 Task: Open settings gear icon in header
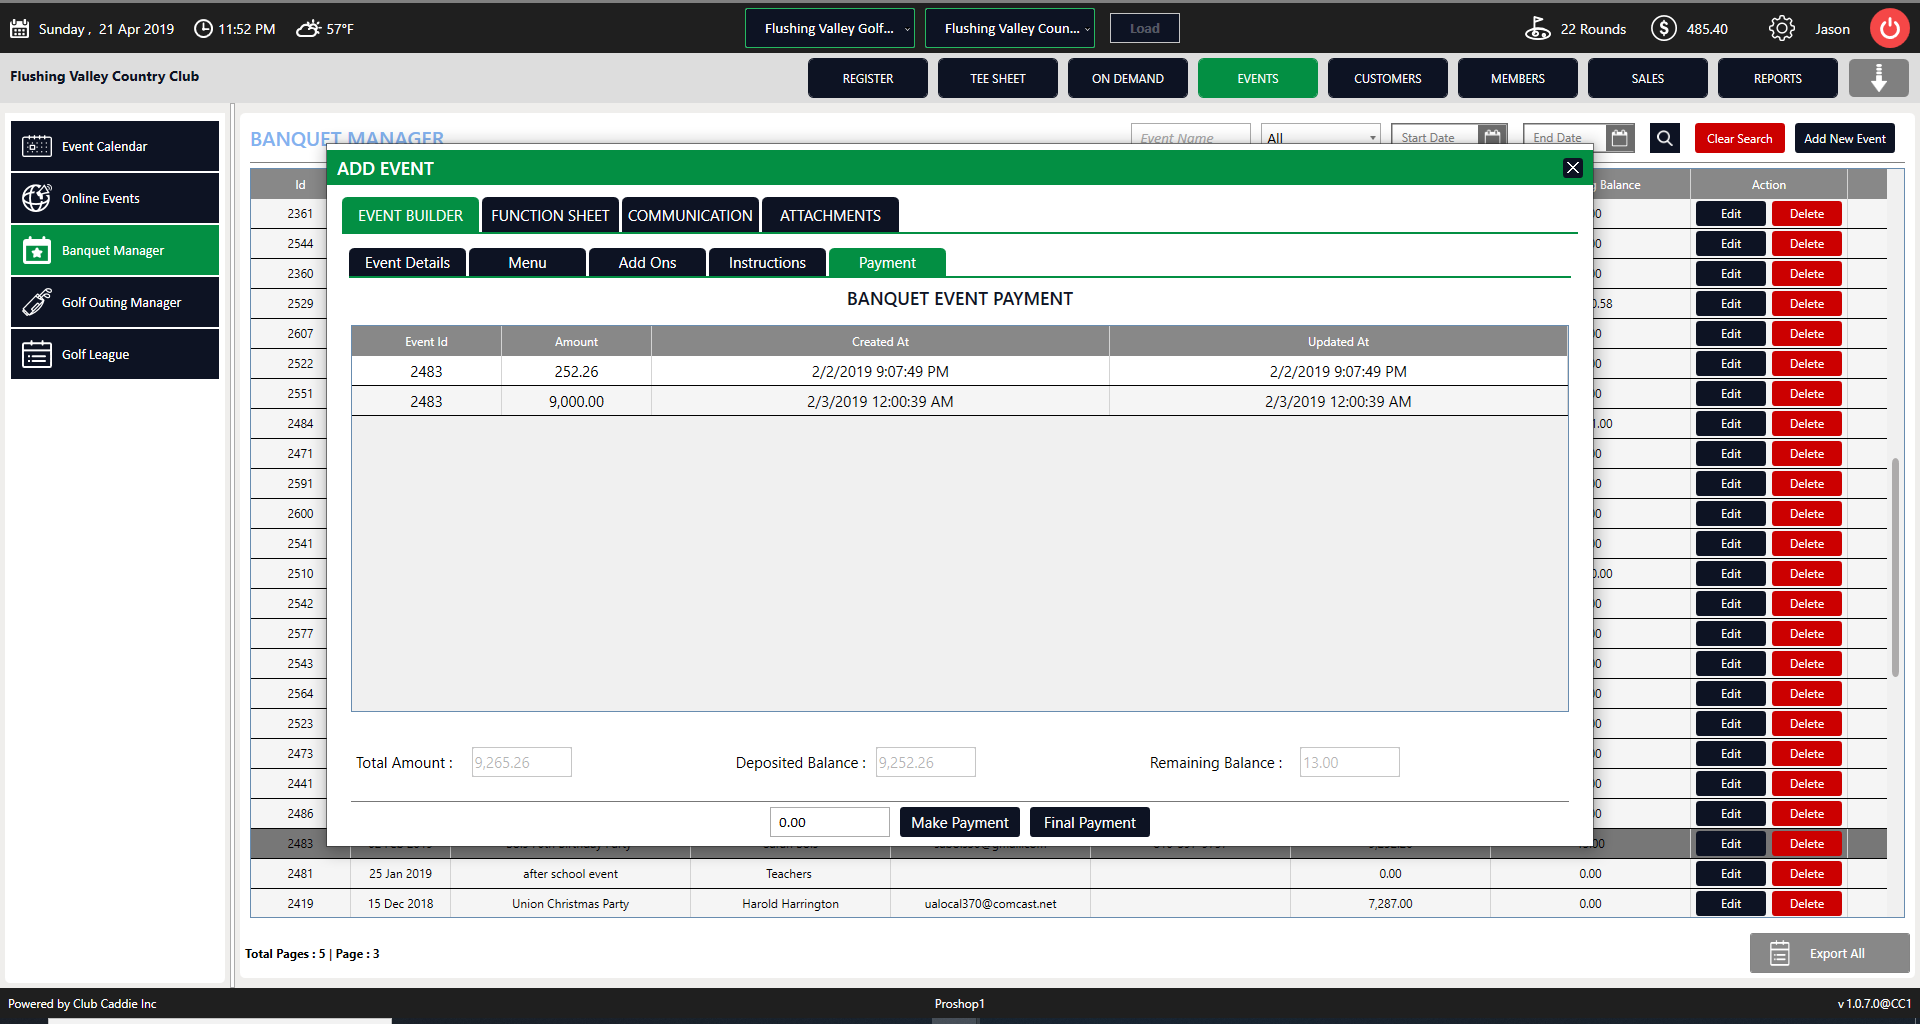point(1781,29)
